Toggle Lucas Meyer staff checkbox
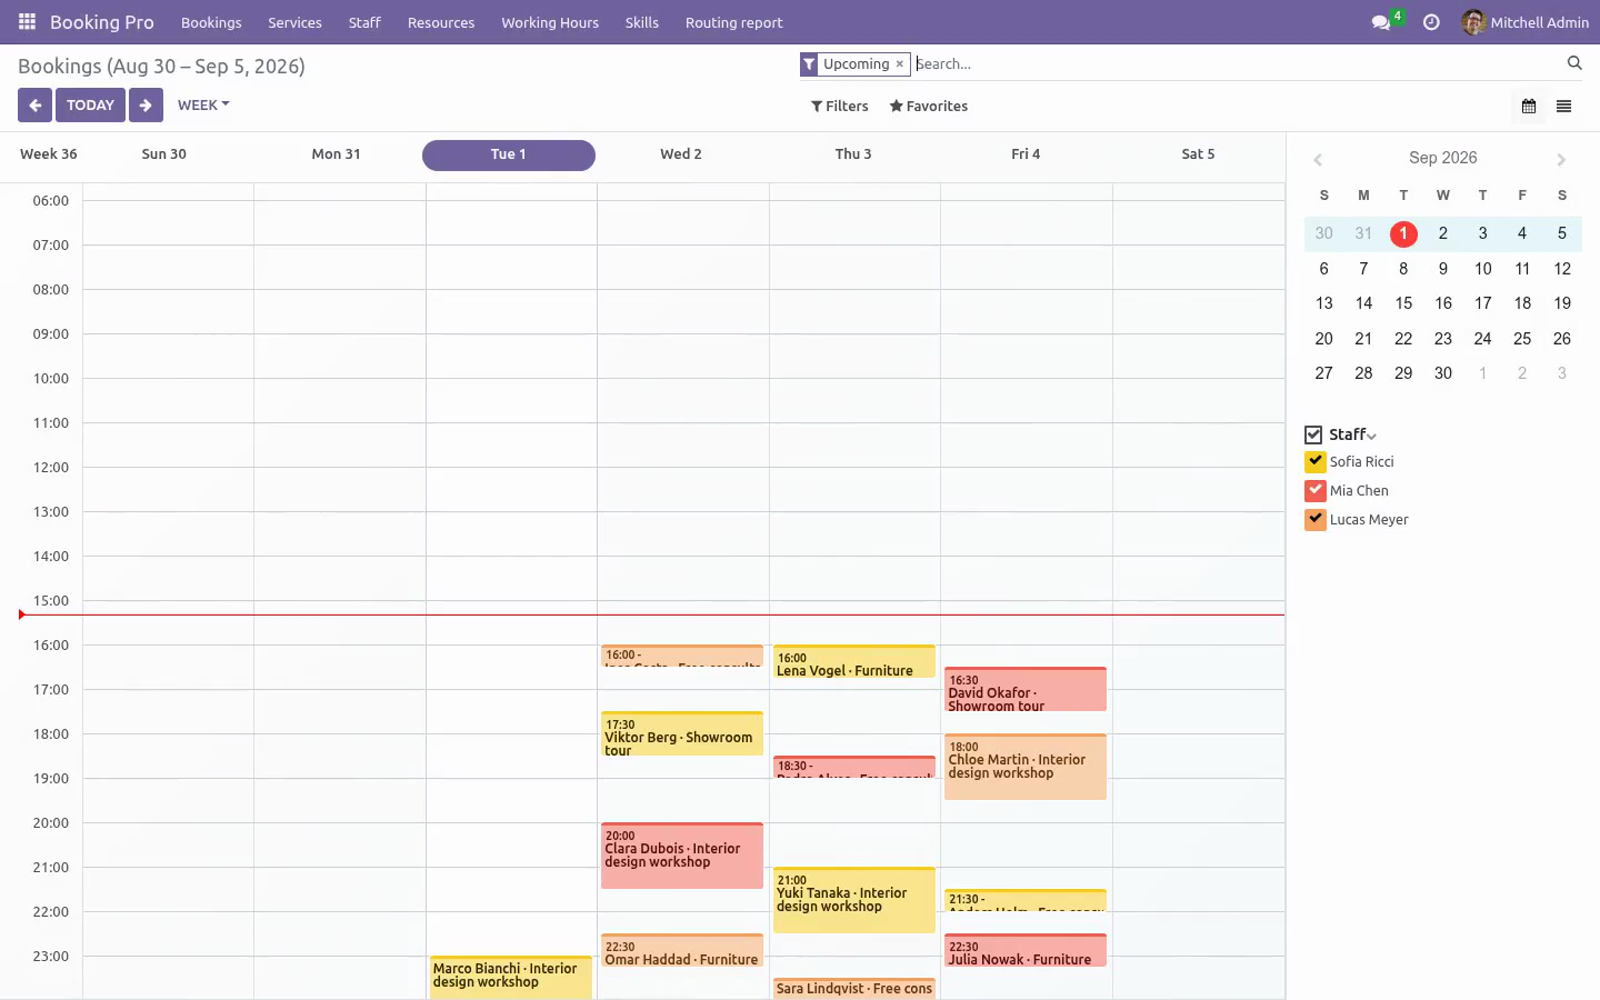Screen dimensions: 1600x1000 click(x=1315, y=520)
